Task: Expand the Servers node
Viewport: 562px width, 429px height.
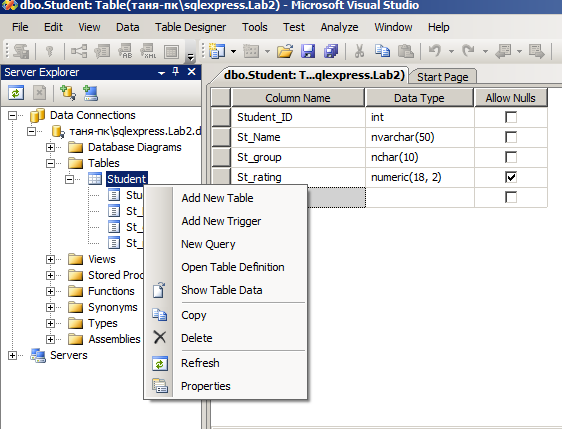Action: click(x=13, y=356)
